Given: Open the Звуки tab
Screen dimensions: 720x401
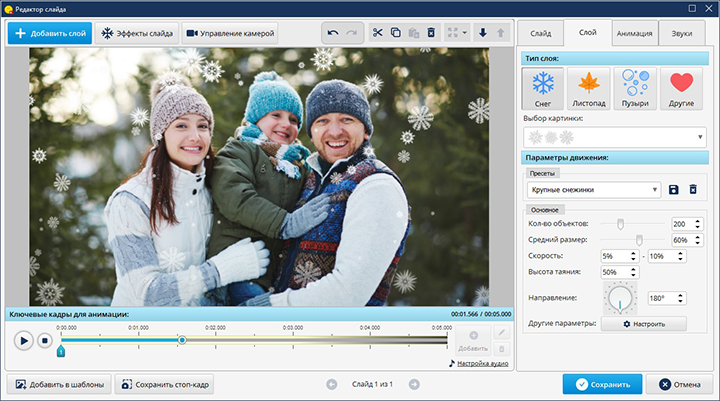Looking at the screenshot, I should [682, 34].
